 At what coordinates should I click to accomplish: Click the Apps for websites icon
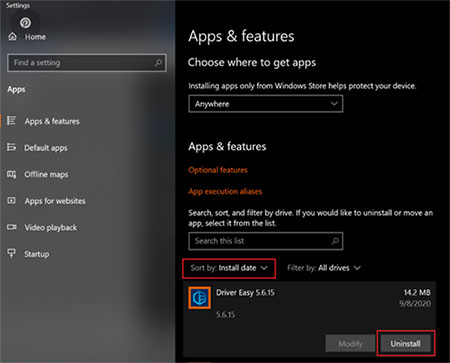[12, 200]
